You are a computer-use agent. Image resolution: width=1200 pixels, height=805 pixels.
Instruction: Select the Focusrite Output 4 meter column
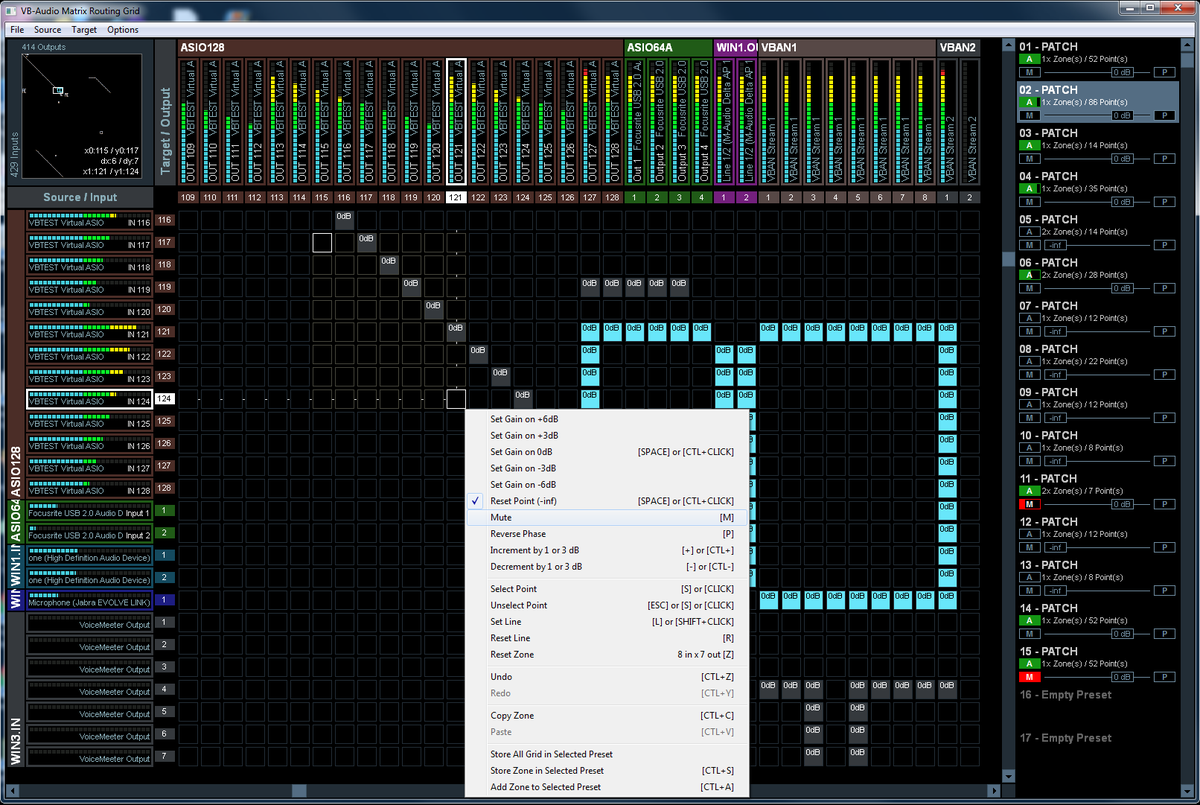pyautogui.click(x=701, y=121)
